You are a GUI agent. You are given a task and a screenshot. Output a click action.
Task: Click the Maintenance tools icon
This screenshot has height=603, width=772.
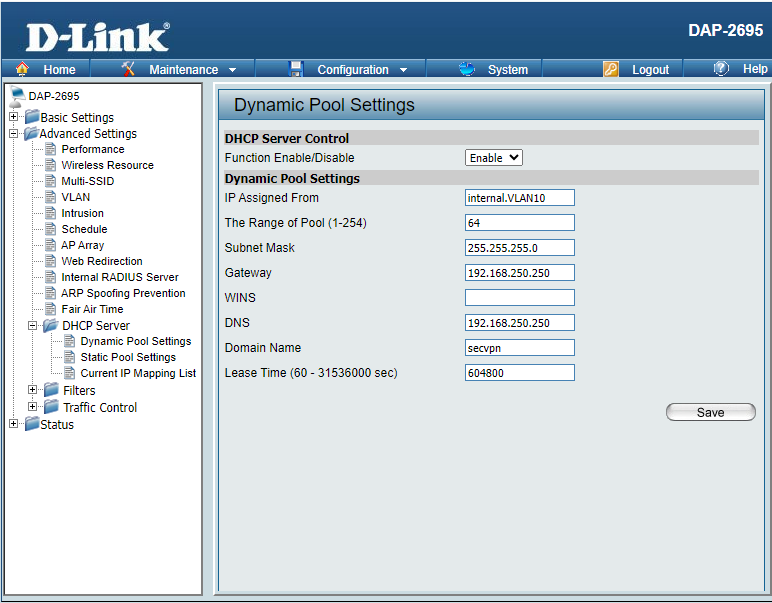pyautogui.click(x=128, y=69)
